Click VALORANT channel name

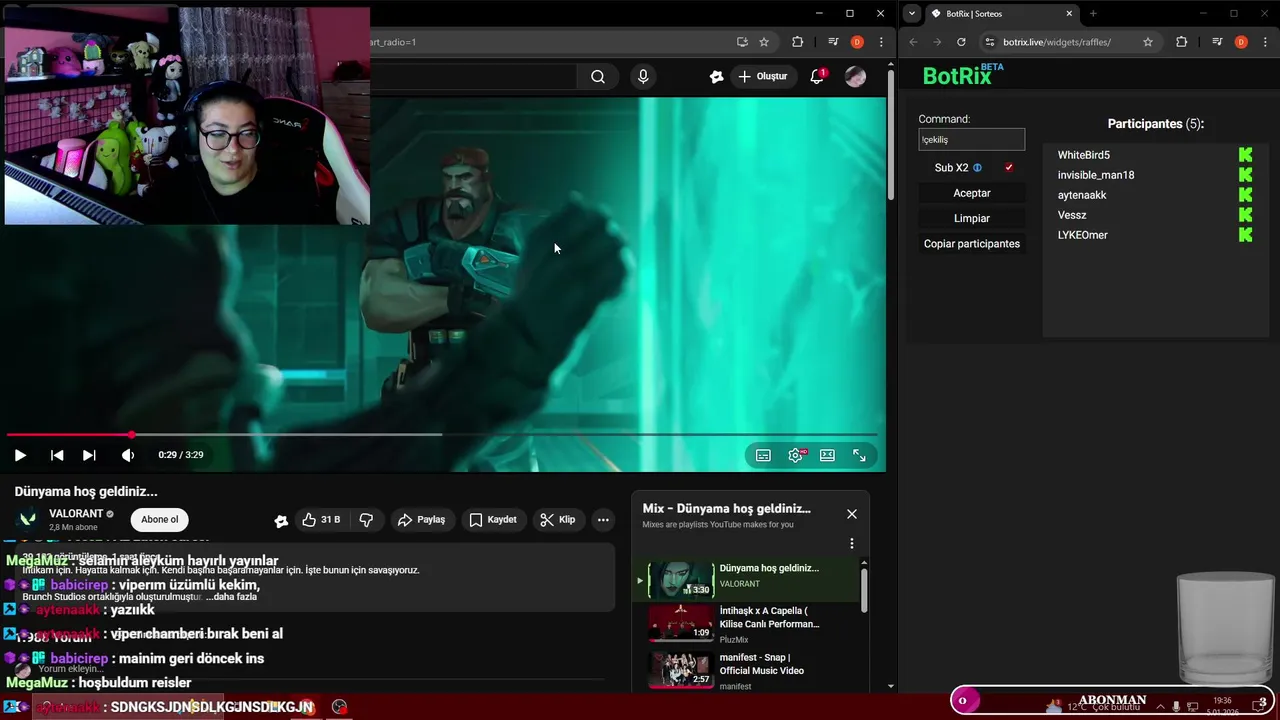click(76, 514)
